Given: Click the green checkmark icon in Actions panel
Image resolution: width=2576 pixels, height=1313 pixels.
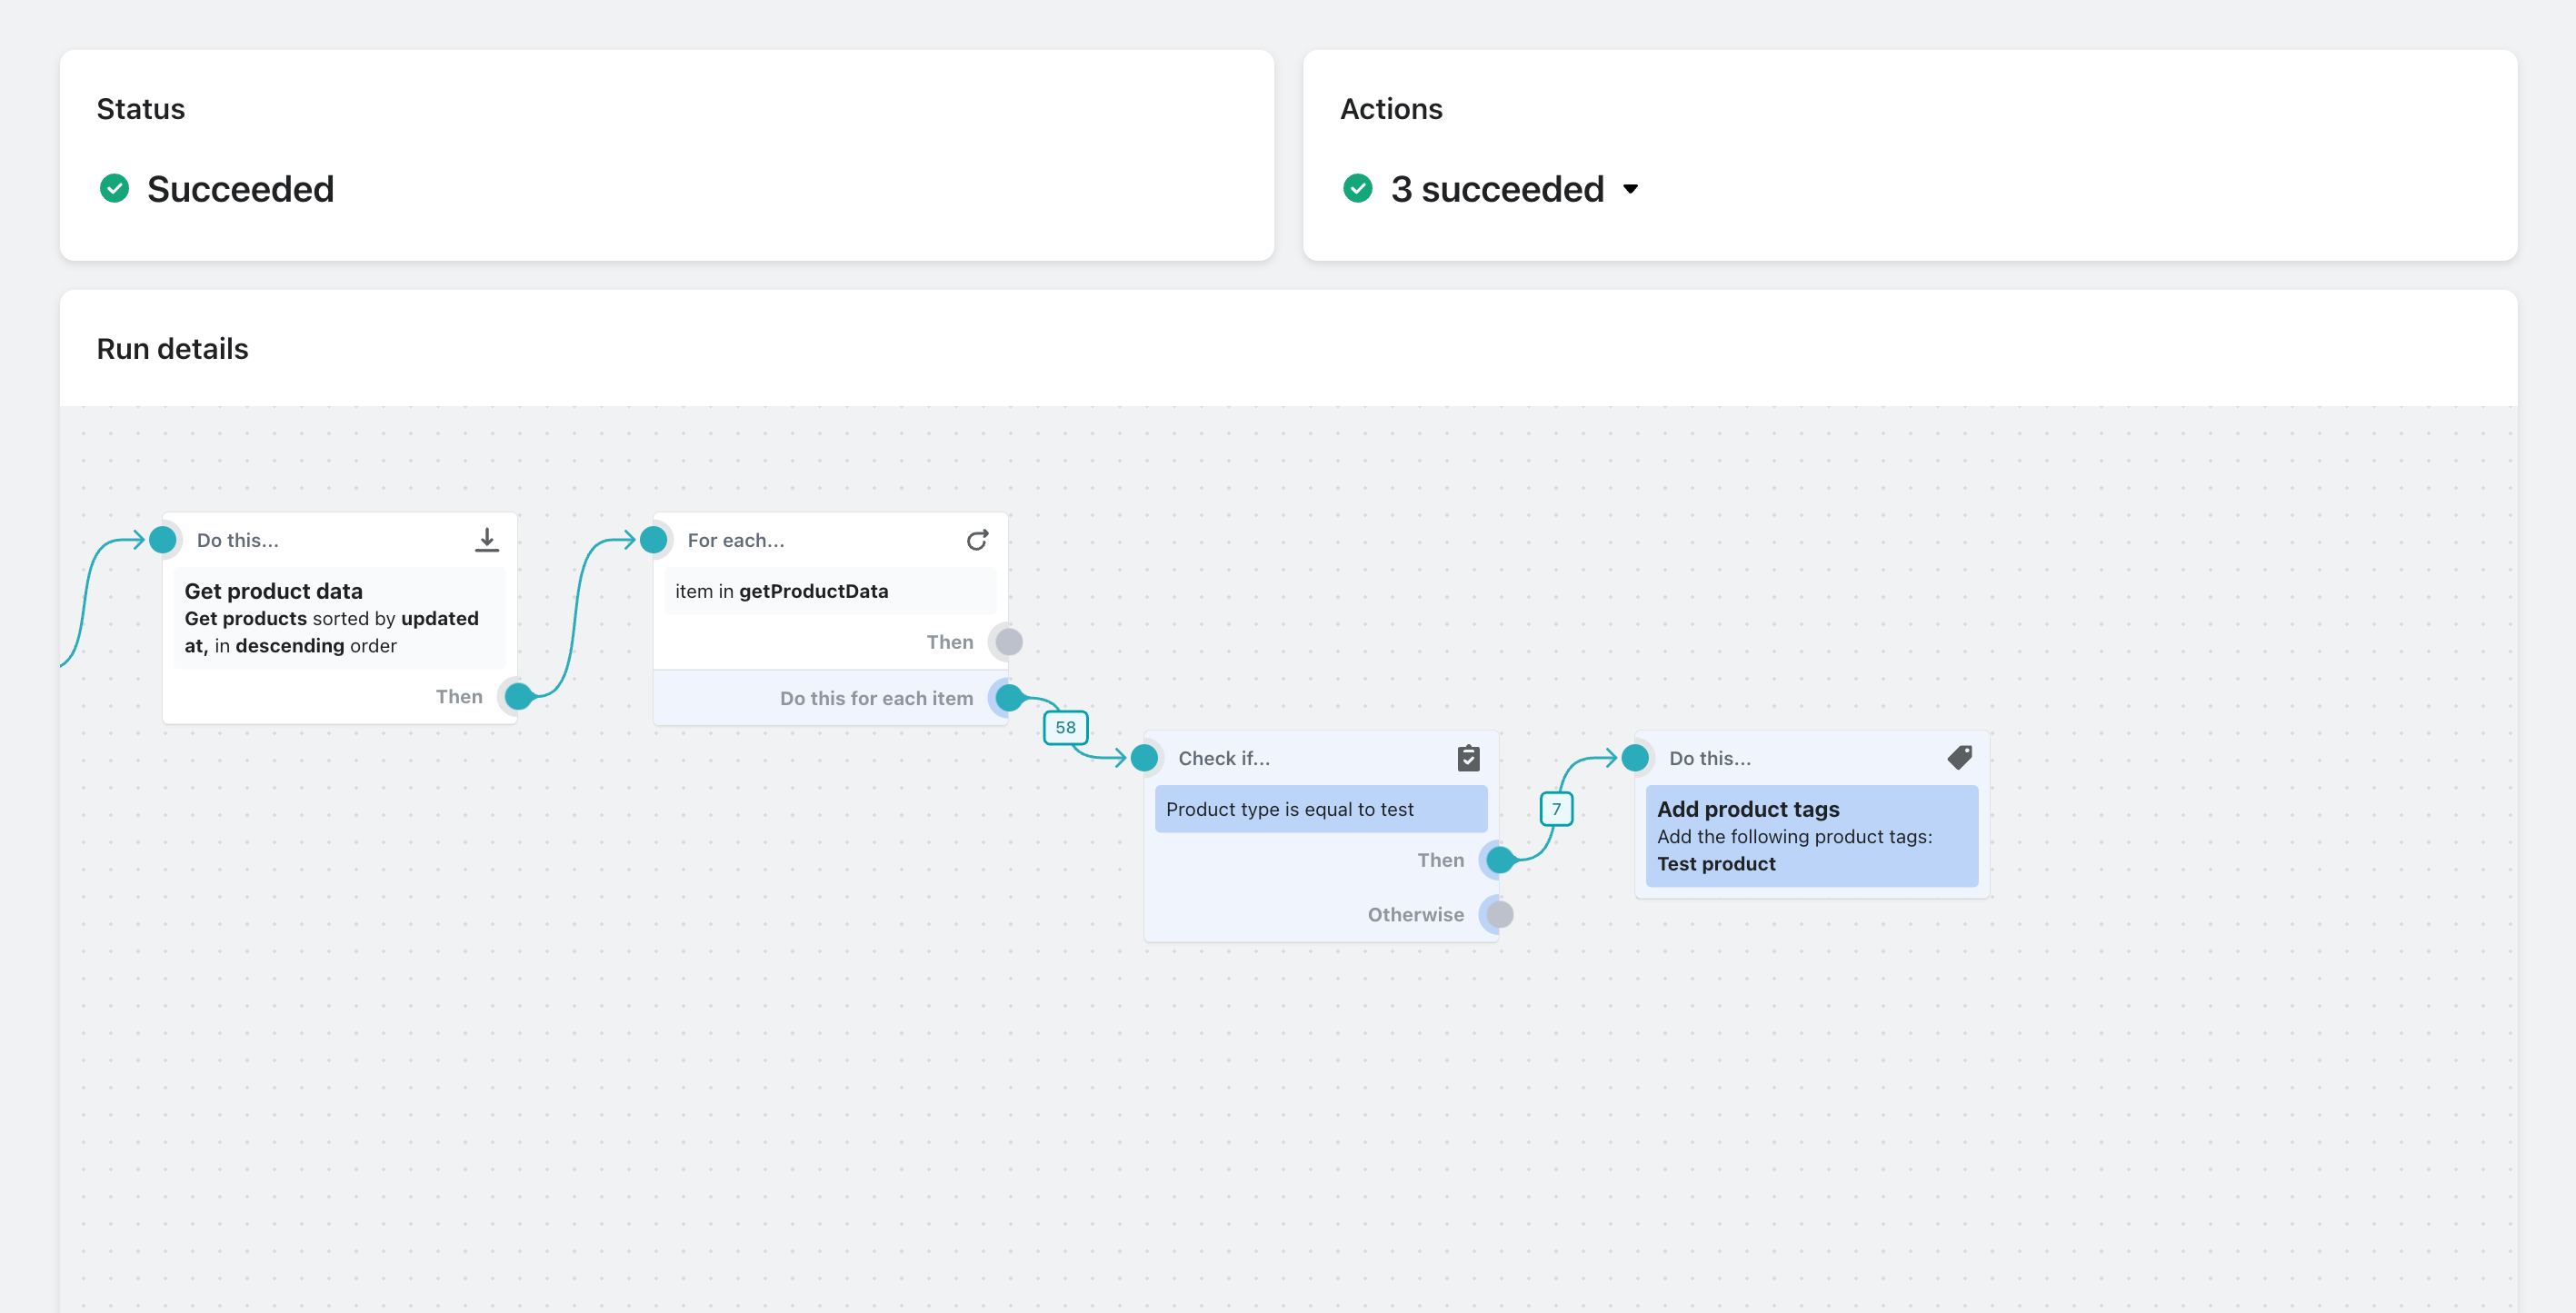Looking at the screenshot, I should click(1357, 187).
